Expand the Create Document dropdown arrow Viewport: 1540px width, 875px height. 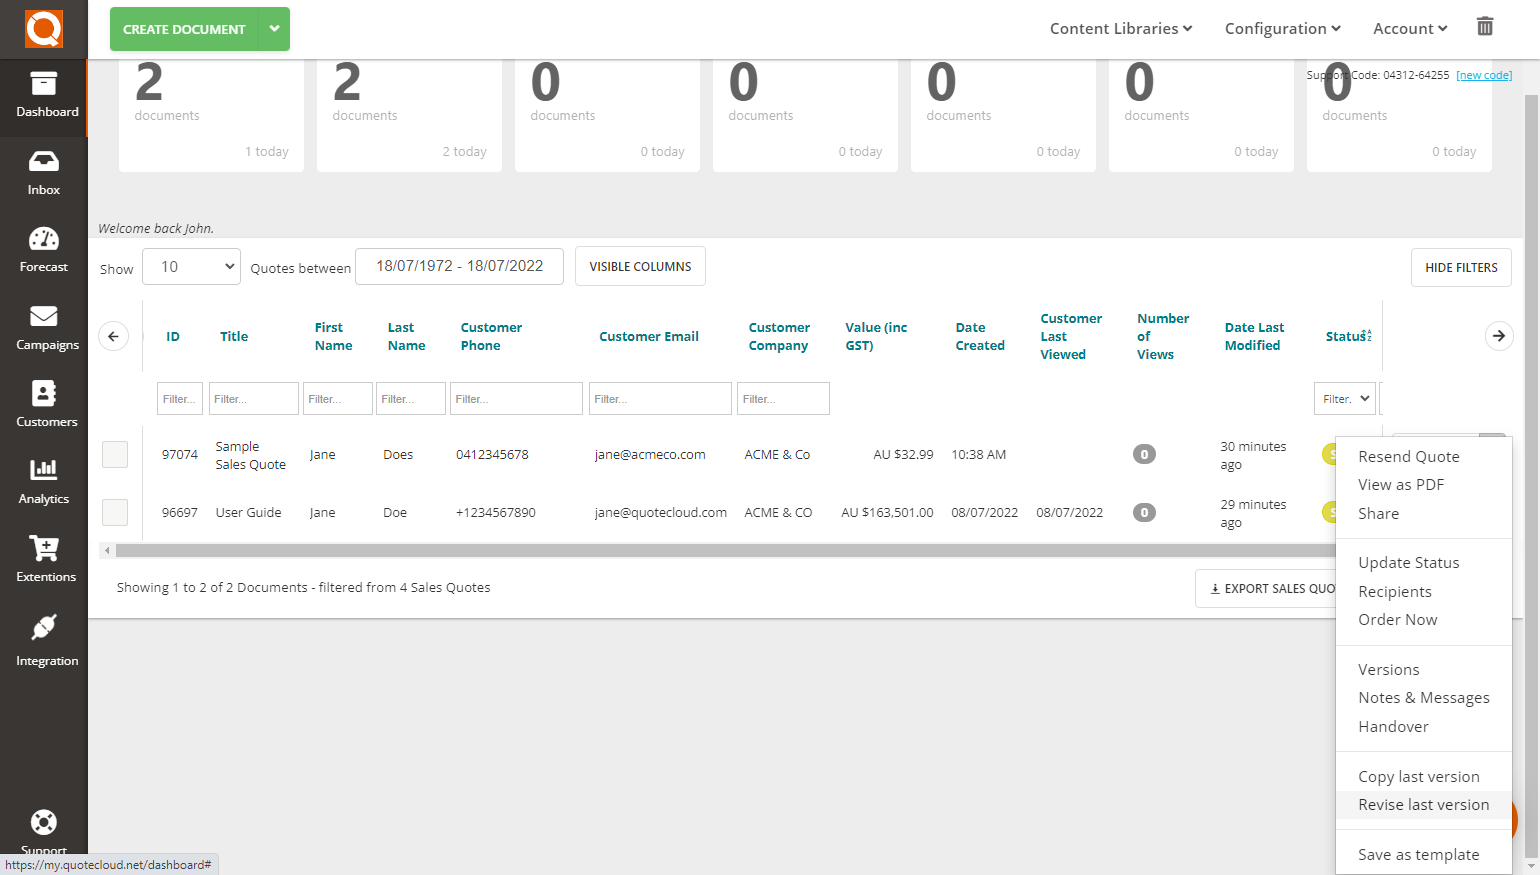(274, 29)
